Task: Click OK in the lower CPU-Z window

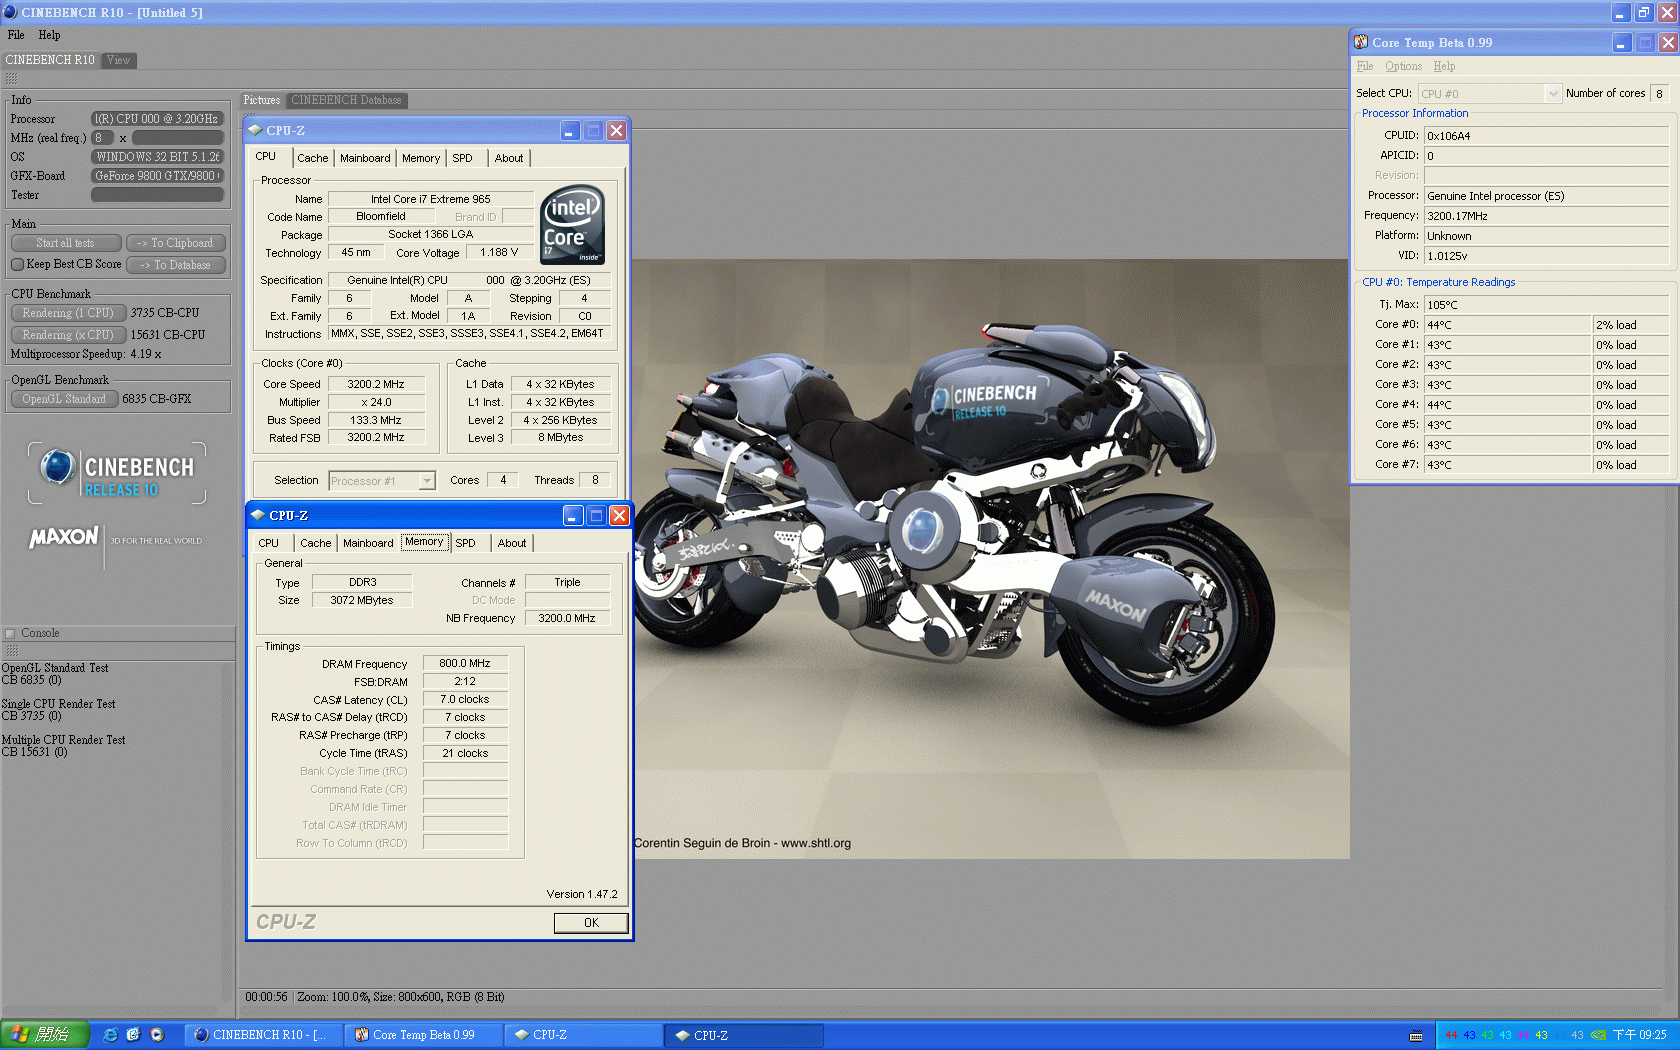Action: [x=591, y=923]
